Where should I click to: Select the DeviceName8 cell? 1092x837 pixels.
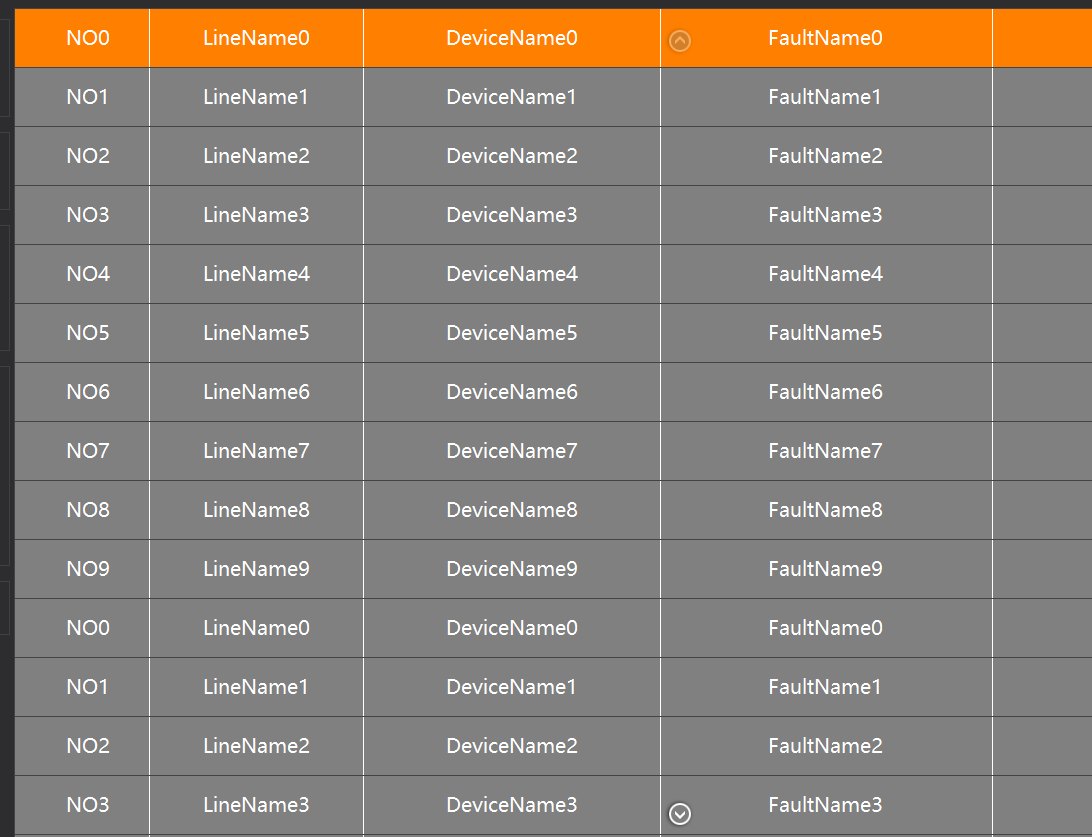(x=512, y=510)
